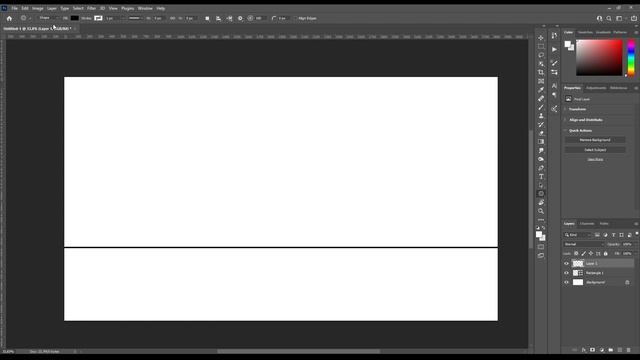
Task: Select the Zoom tool
Action: (541, 211)
